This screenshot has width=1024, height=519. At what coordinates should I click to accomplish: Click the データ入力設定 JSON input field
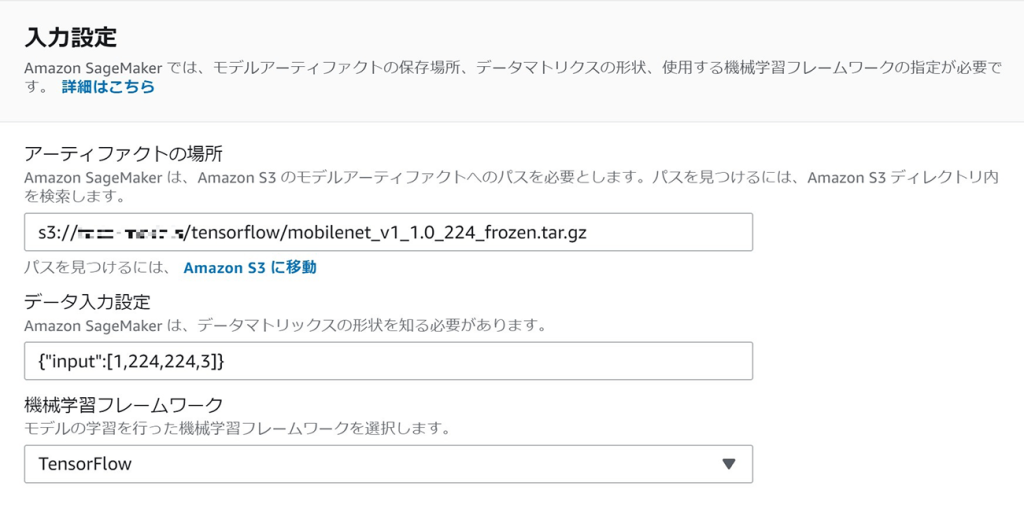389,360
